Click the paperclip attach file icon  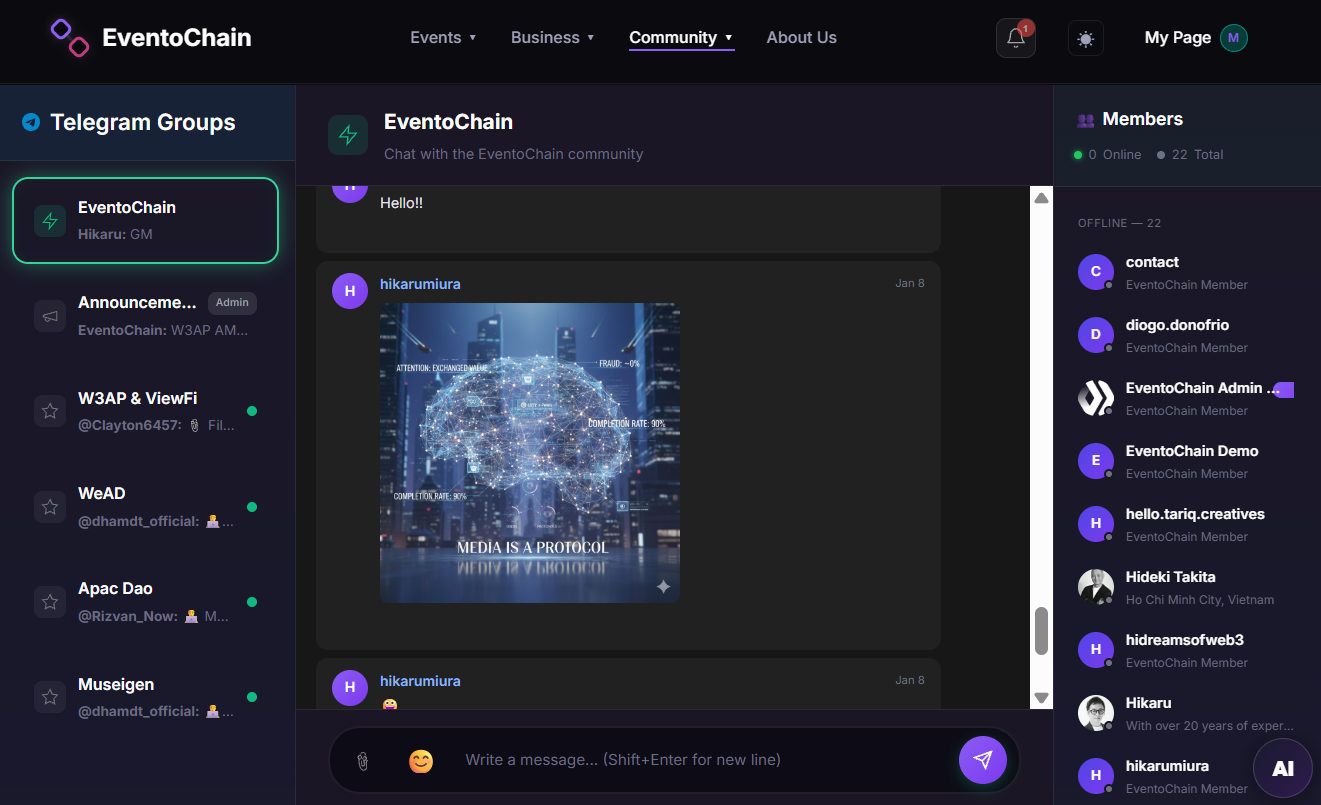click(x=362, y=761)
